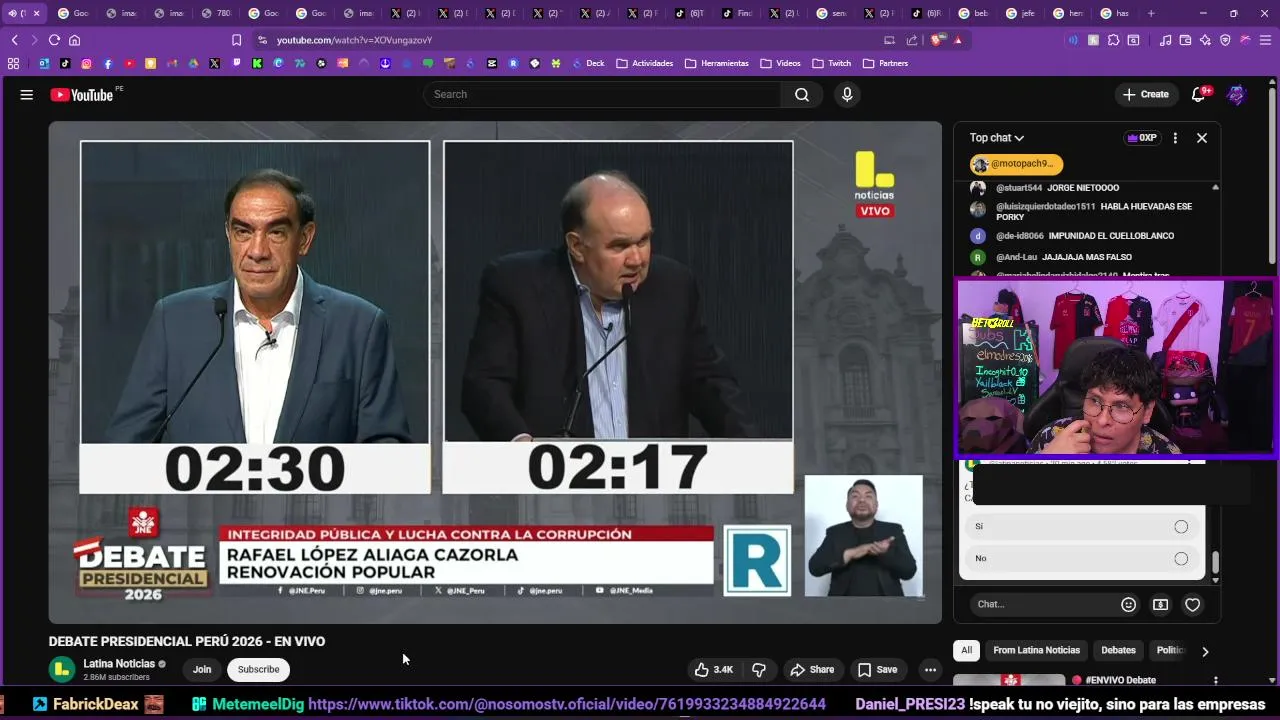The height and width of the screenshot is (720, 1280).
Task: Select the 'Sí' poll option
Action: pos(1082,526)
